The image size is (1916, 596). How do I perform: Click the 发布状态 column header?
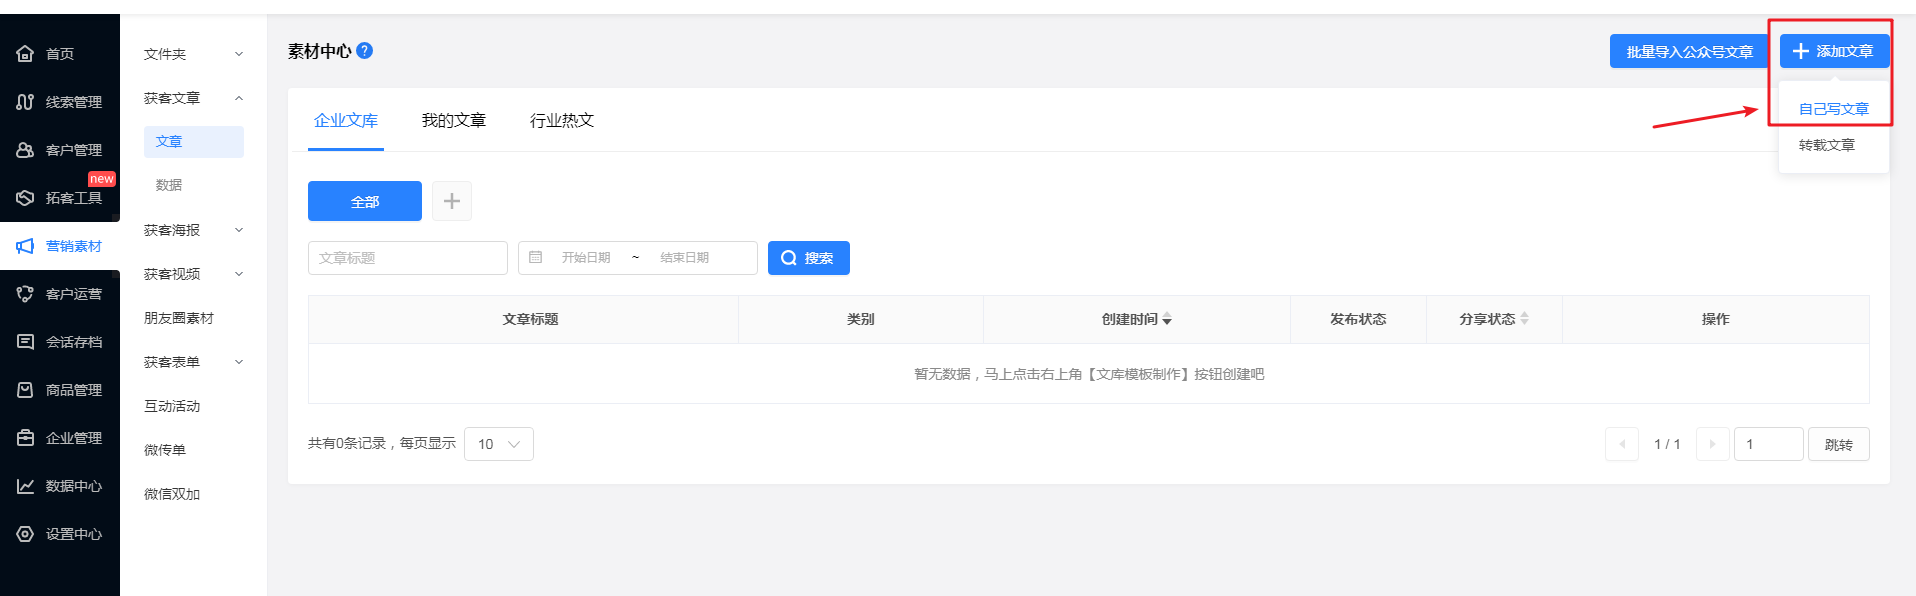coord(1358,319)
